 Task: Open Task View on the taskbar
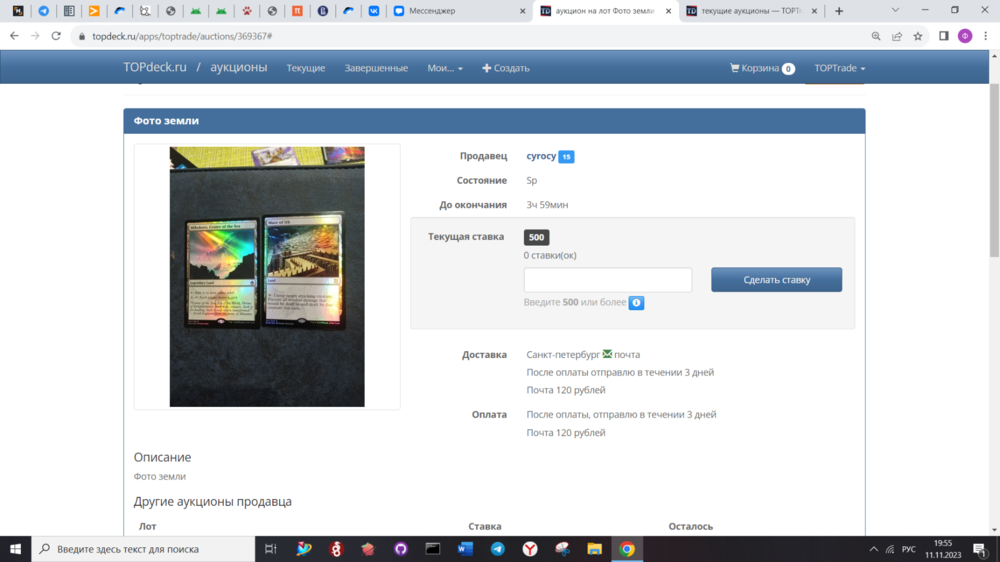pos(270,549)
